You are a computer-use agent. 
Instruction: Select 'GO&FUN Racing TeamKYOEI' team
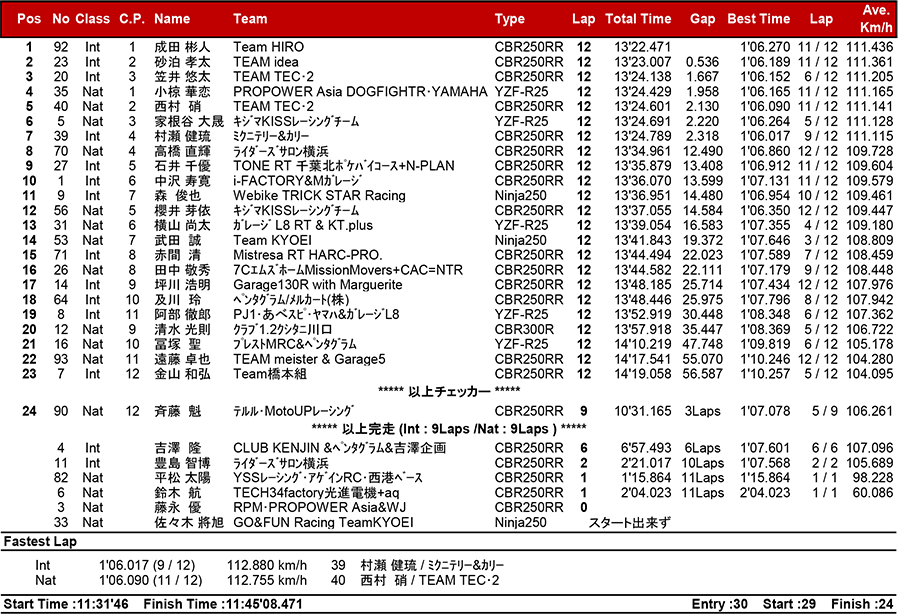pyautogui.click(x=323, y=523)
